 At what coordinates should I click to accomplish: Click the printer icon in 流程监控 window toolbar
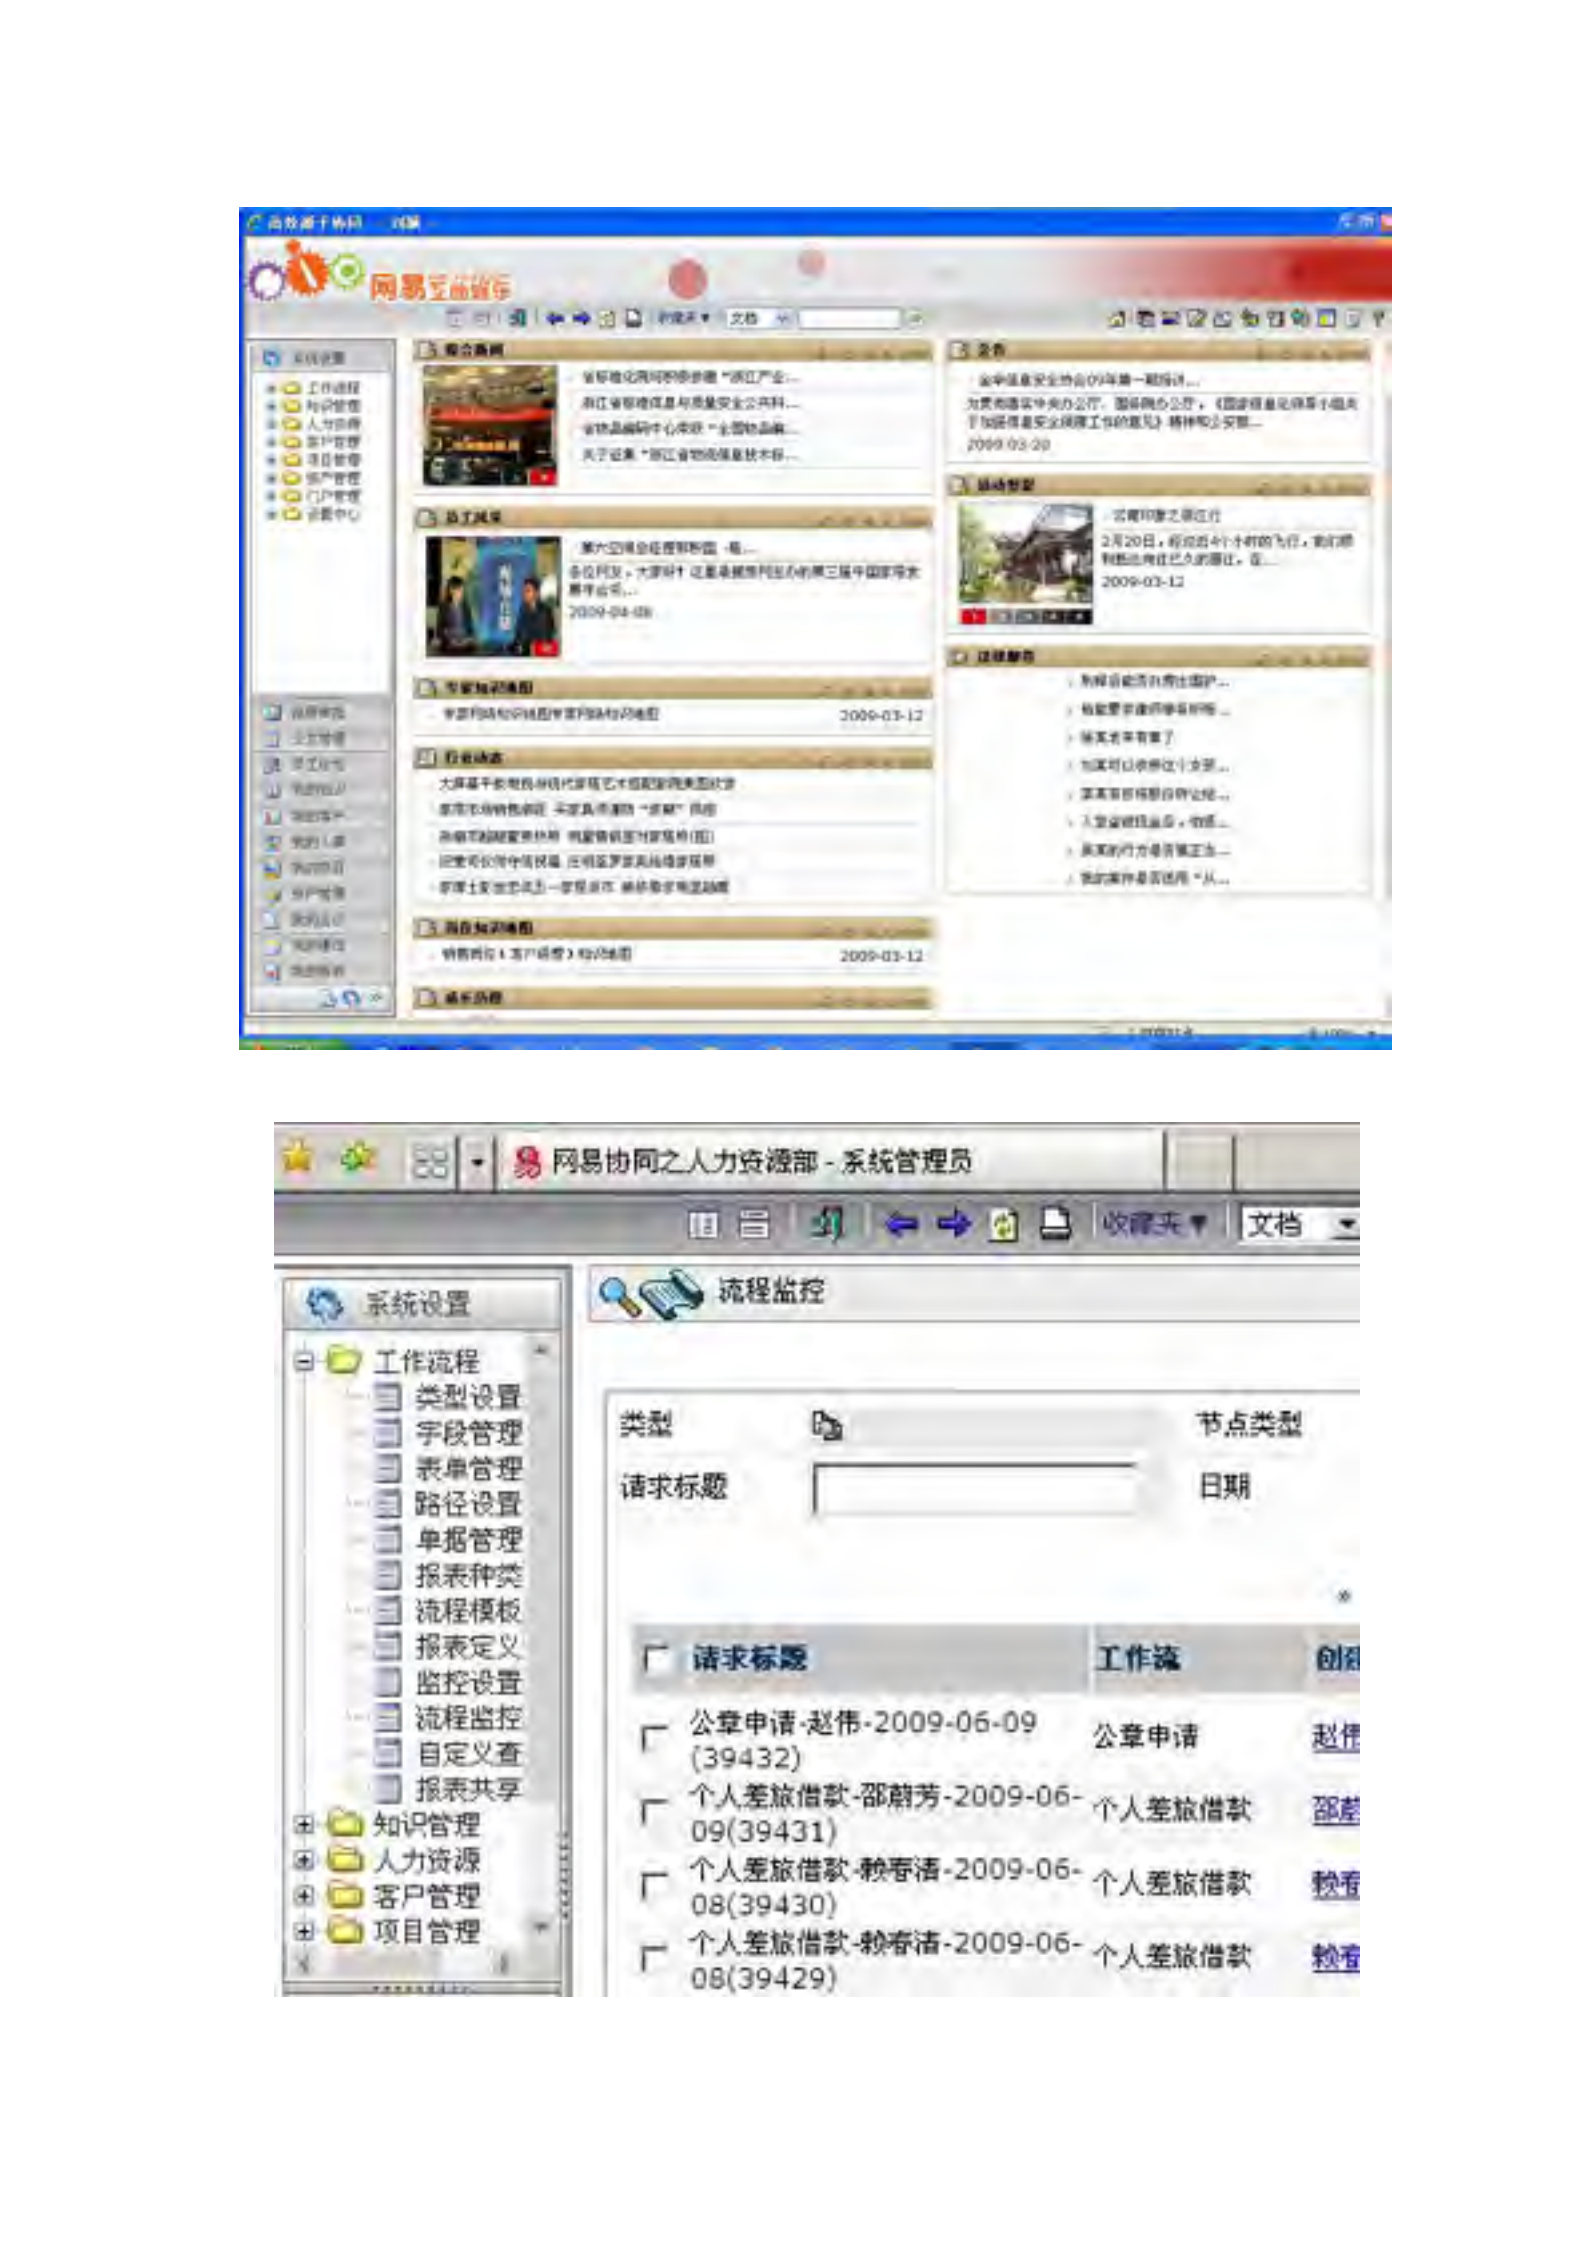tap(1055, 1224)
